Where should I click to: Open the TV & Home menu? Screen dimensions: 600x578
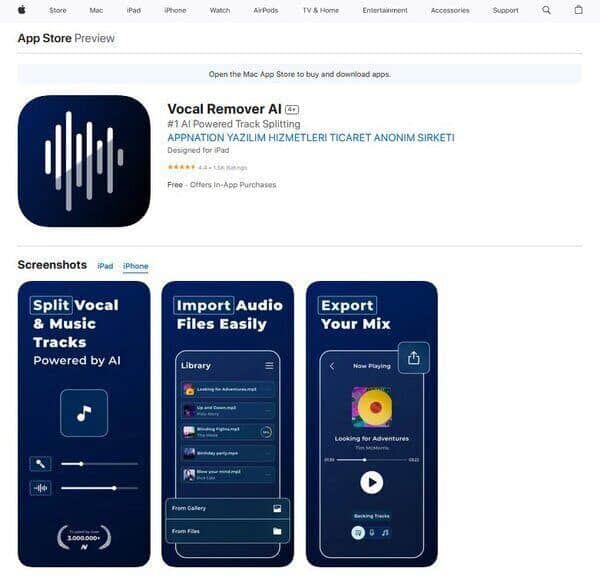click(x=321, y=10)
